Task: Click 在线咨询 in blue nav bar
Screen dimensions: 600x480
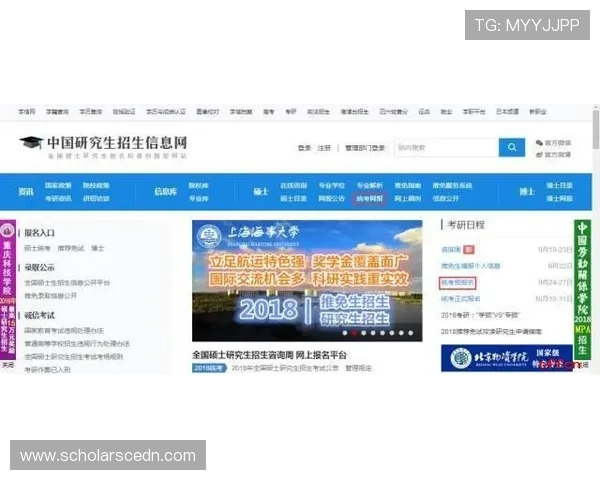Action: click(293, 185)
